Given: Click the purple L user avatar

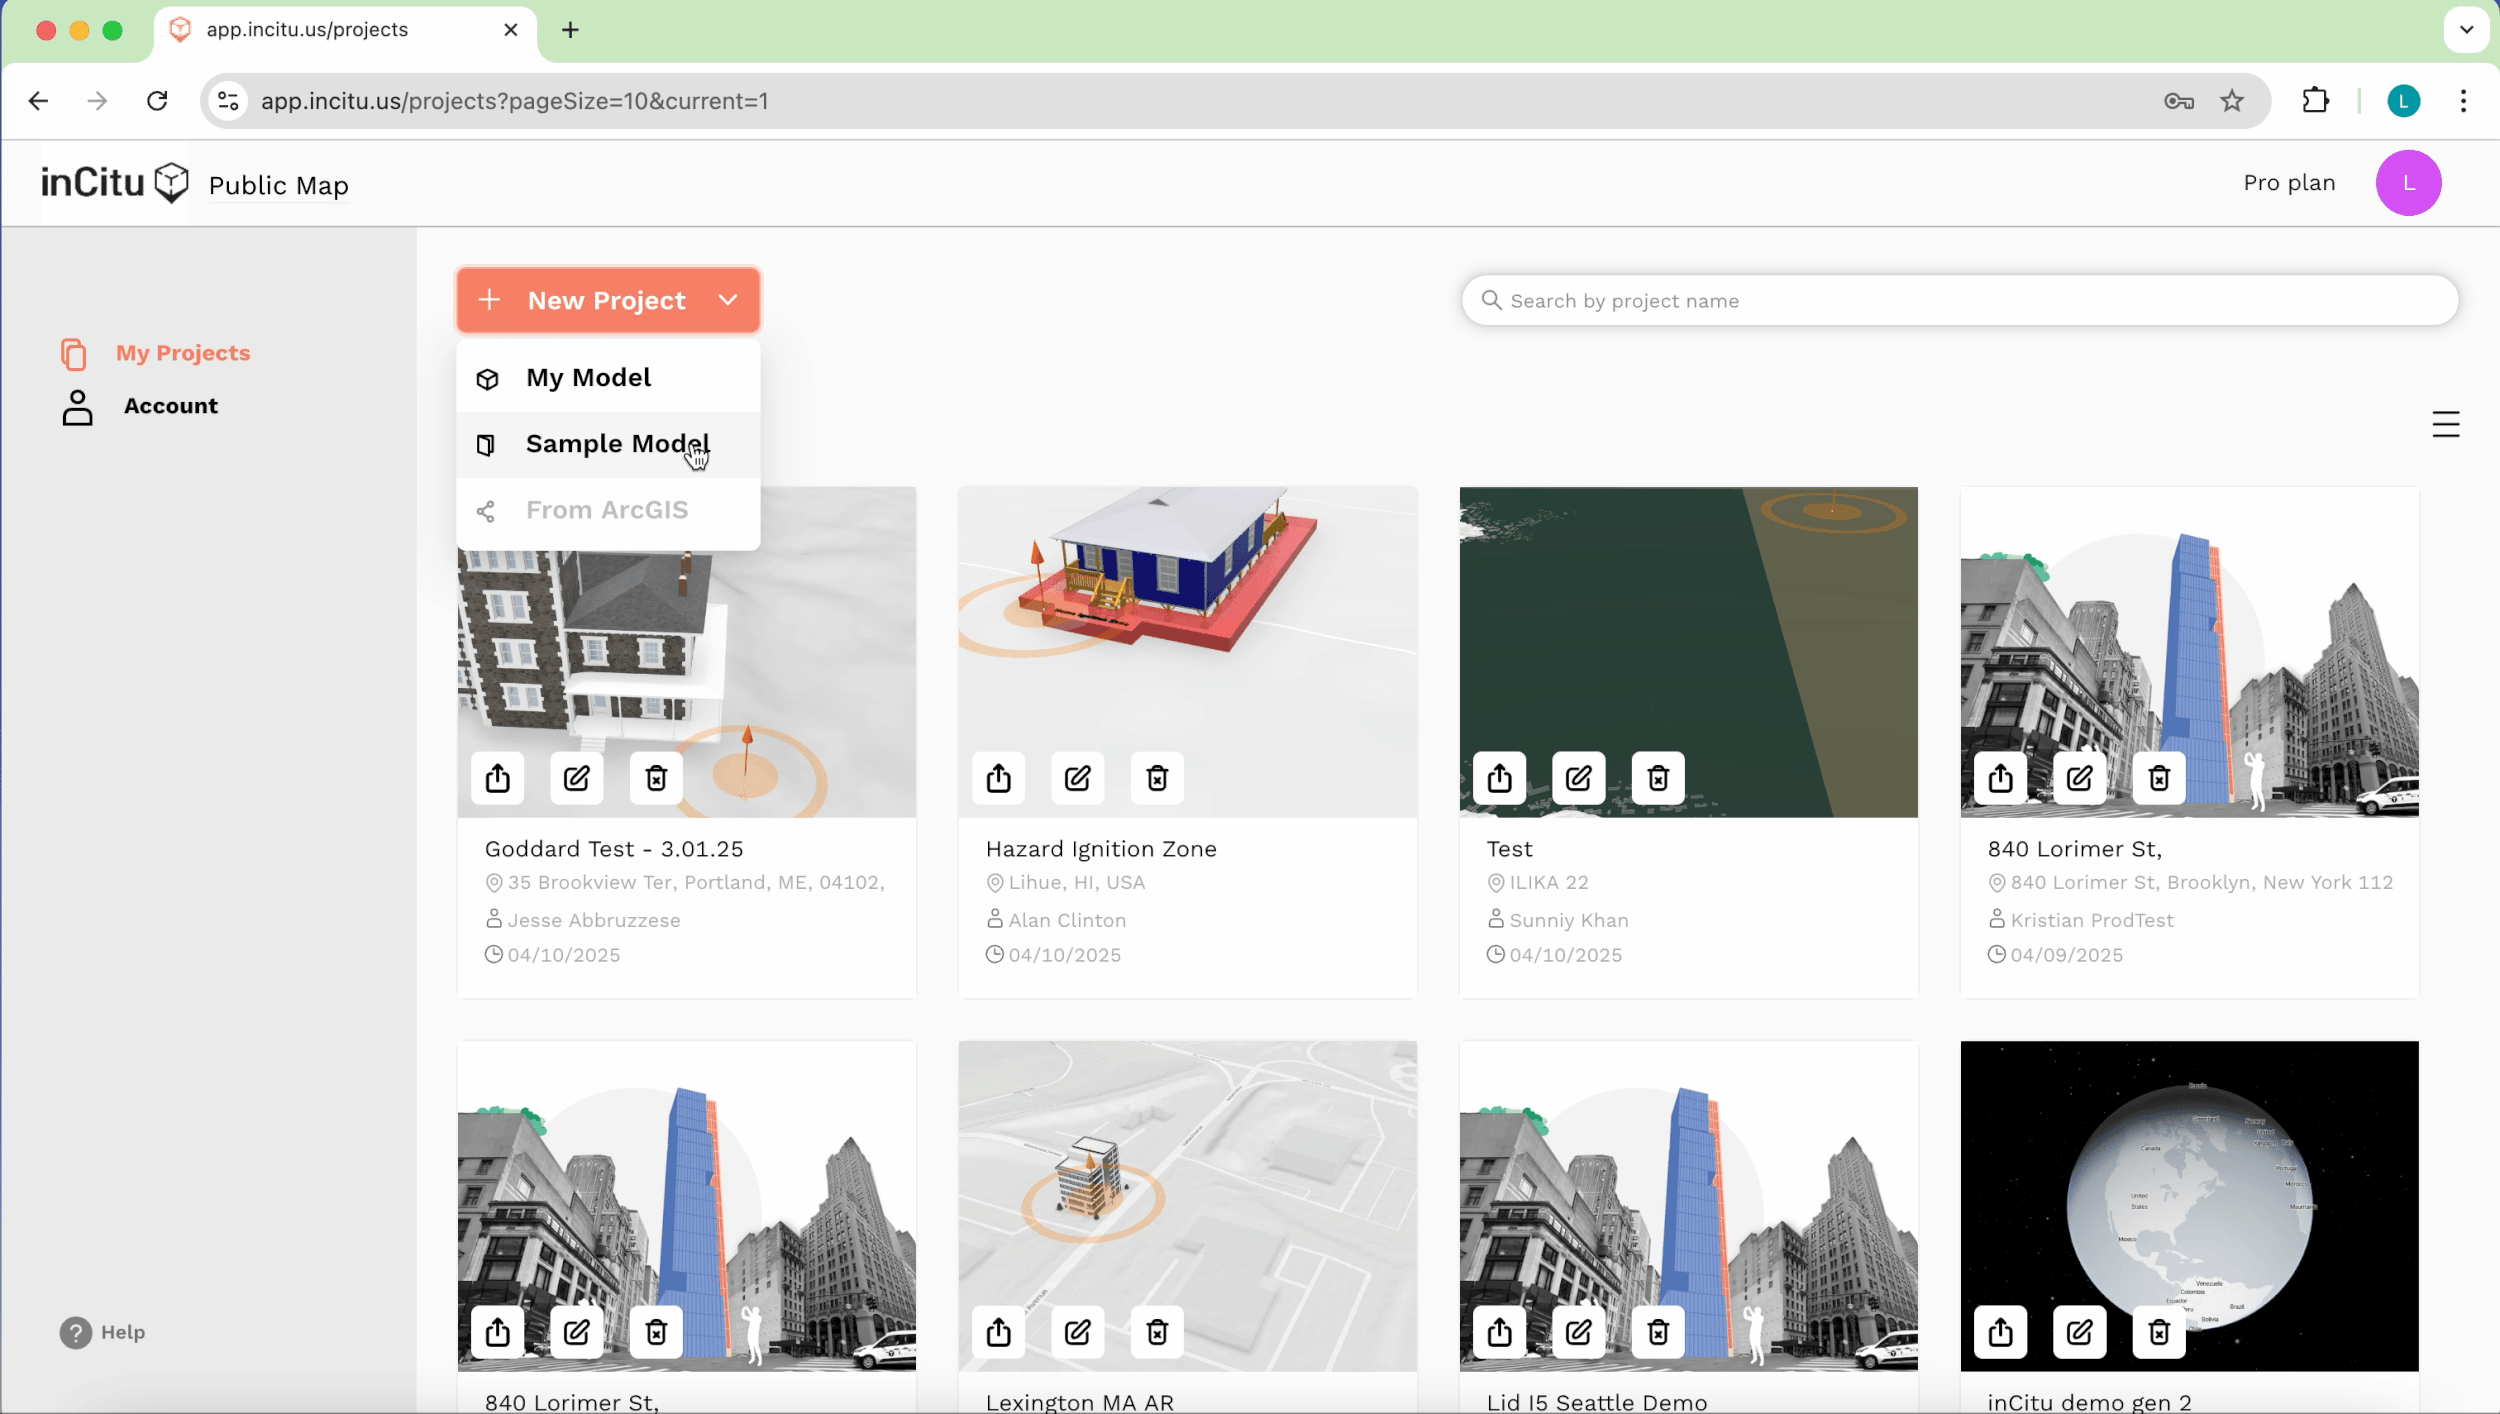Looking at the screenshot, I should (2408, 183).
